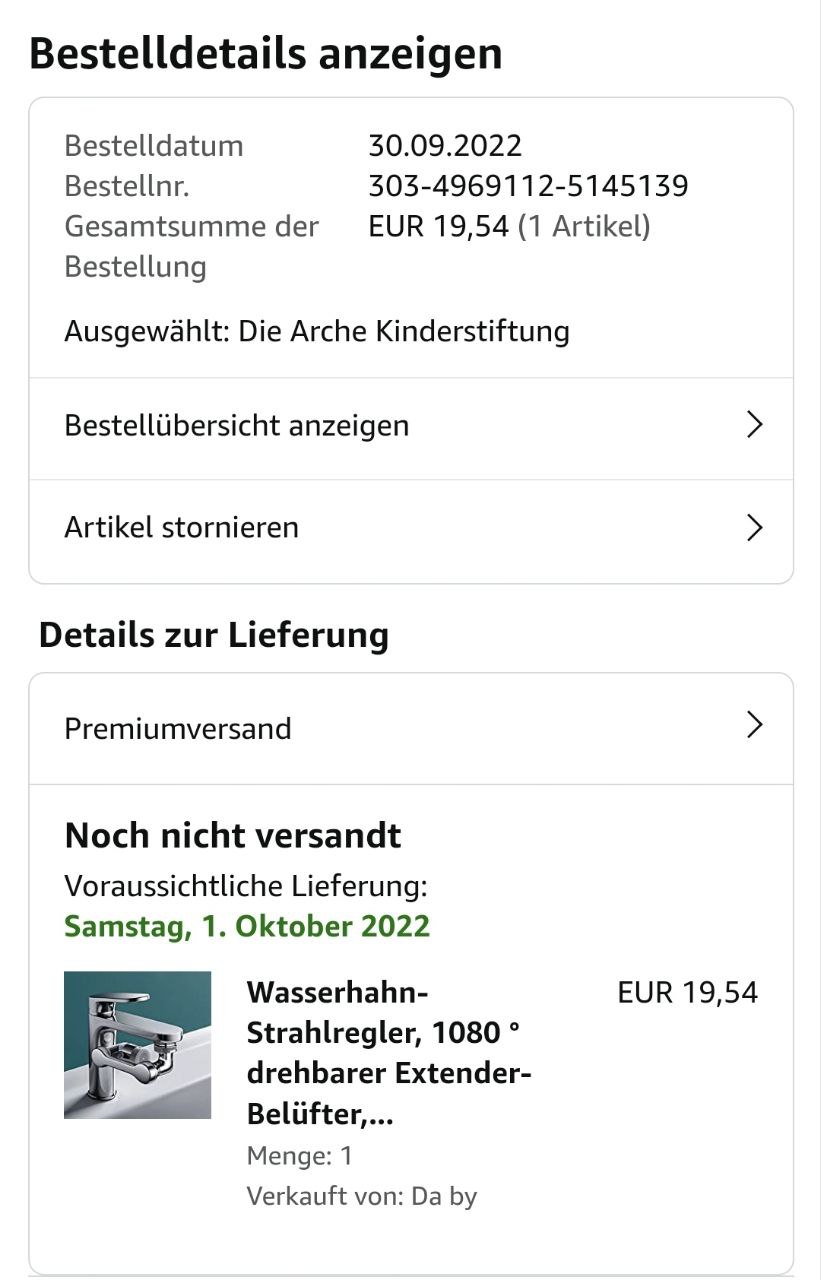The width and height of the screenshot is (821, 1280).
Task: Click the green delivery date Samstag, 1. Oktober 2022
Action: [x=247, y=927]
